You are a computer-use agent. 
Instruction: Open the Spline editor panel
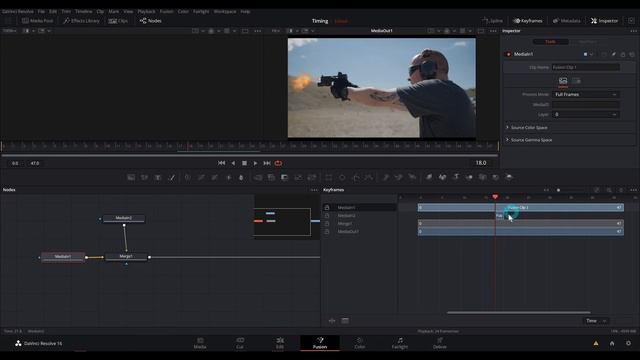(493, 21)
